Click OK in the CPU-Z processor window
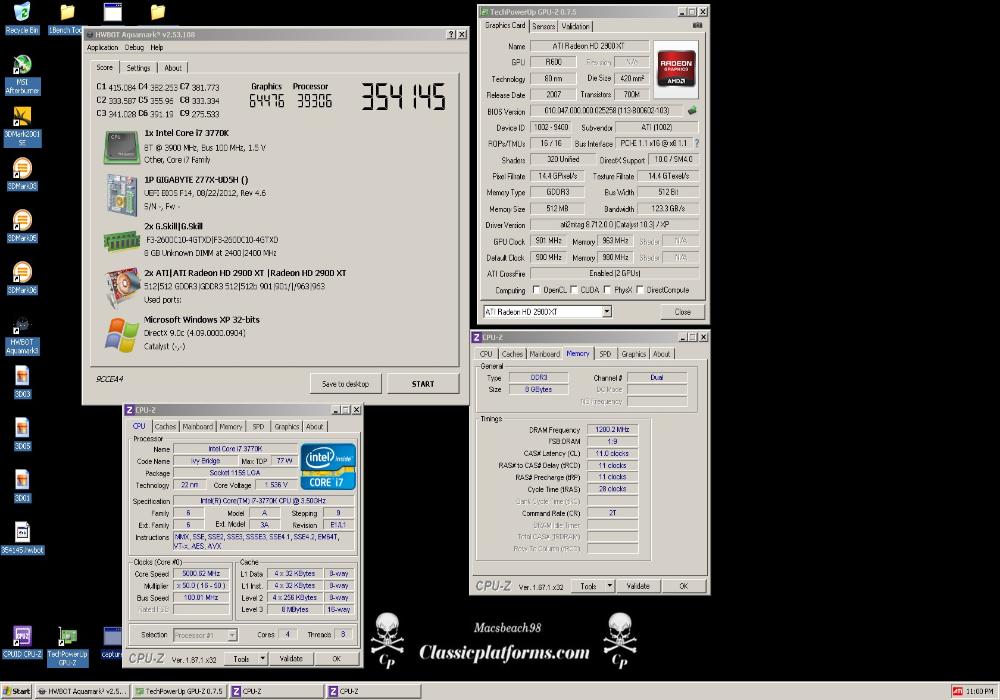1000x700 pixels. point(337,659)
